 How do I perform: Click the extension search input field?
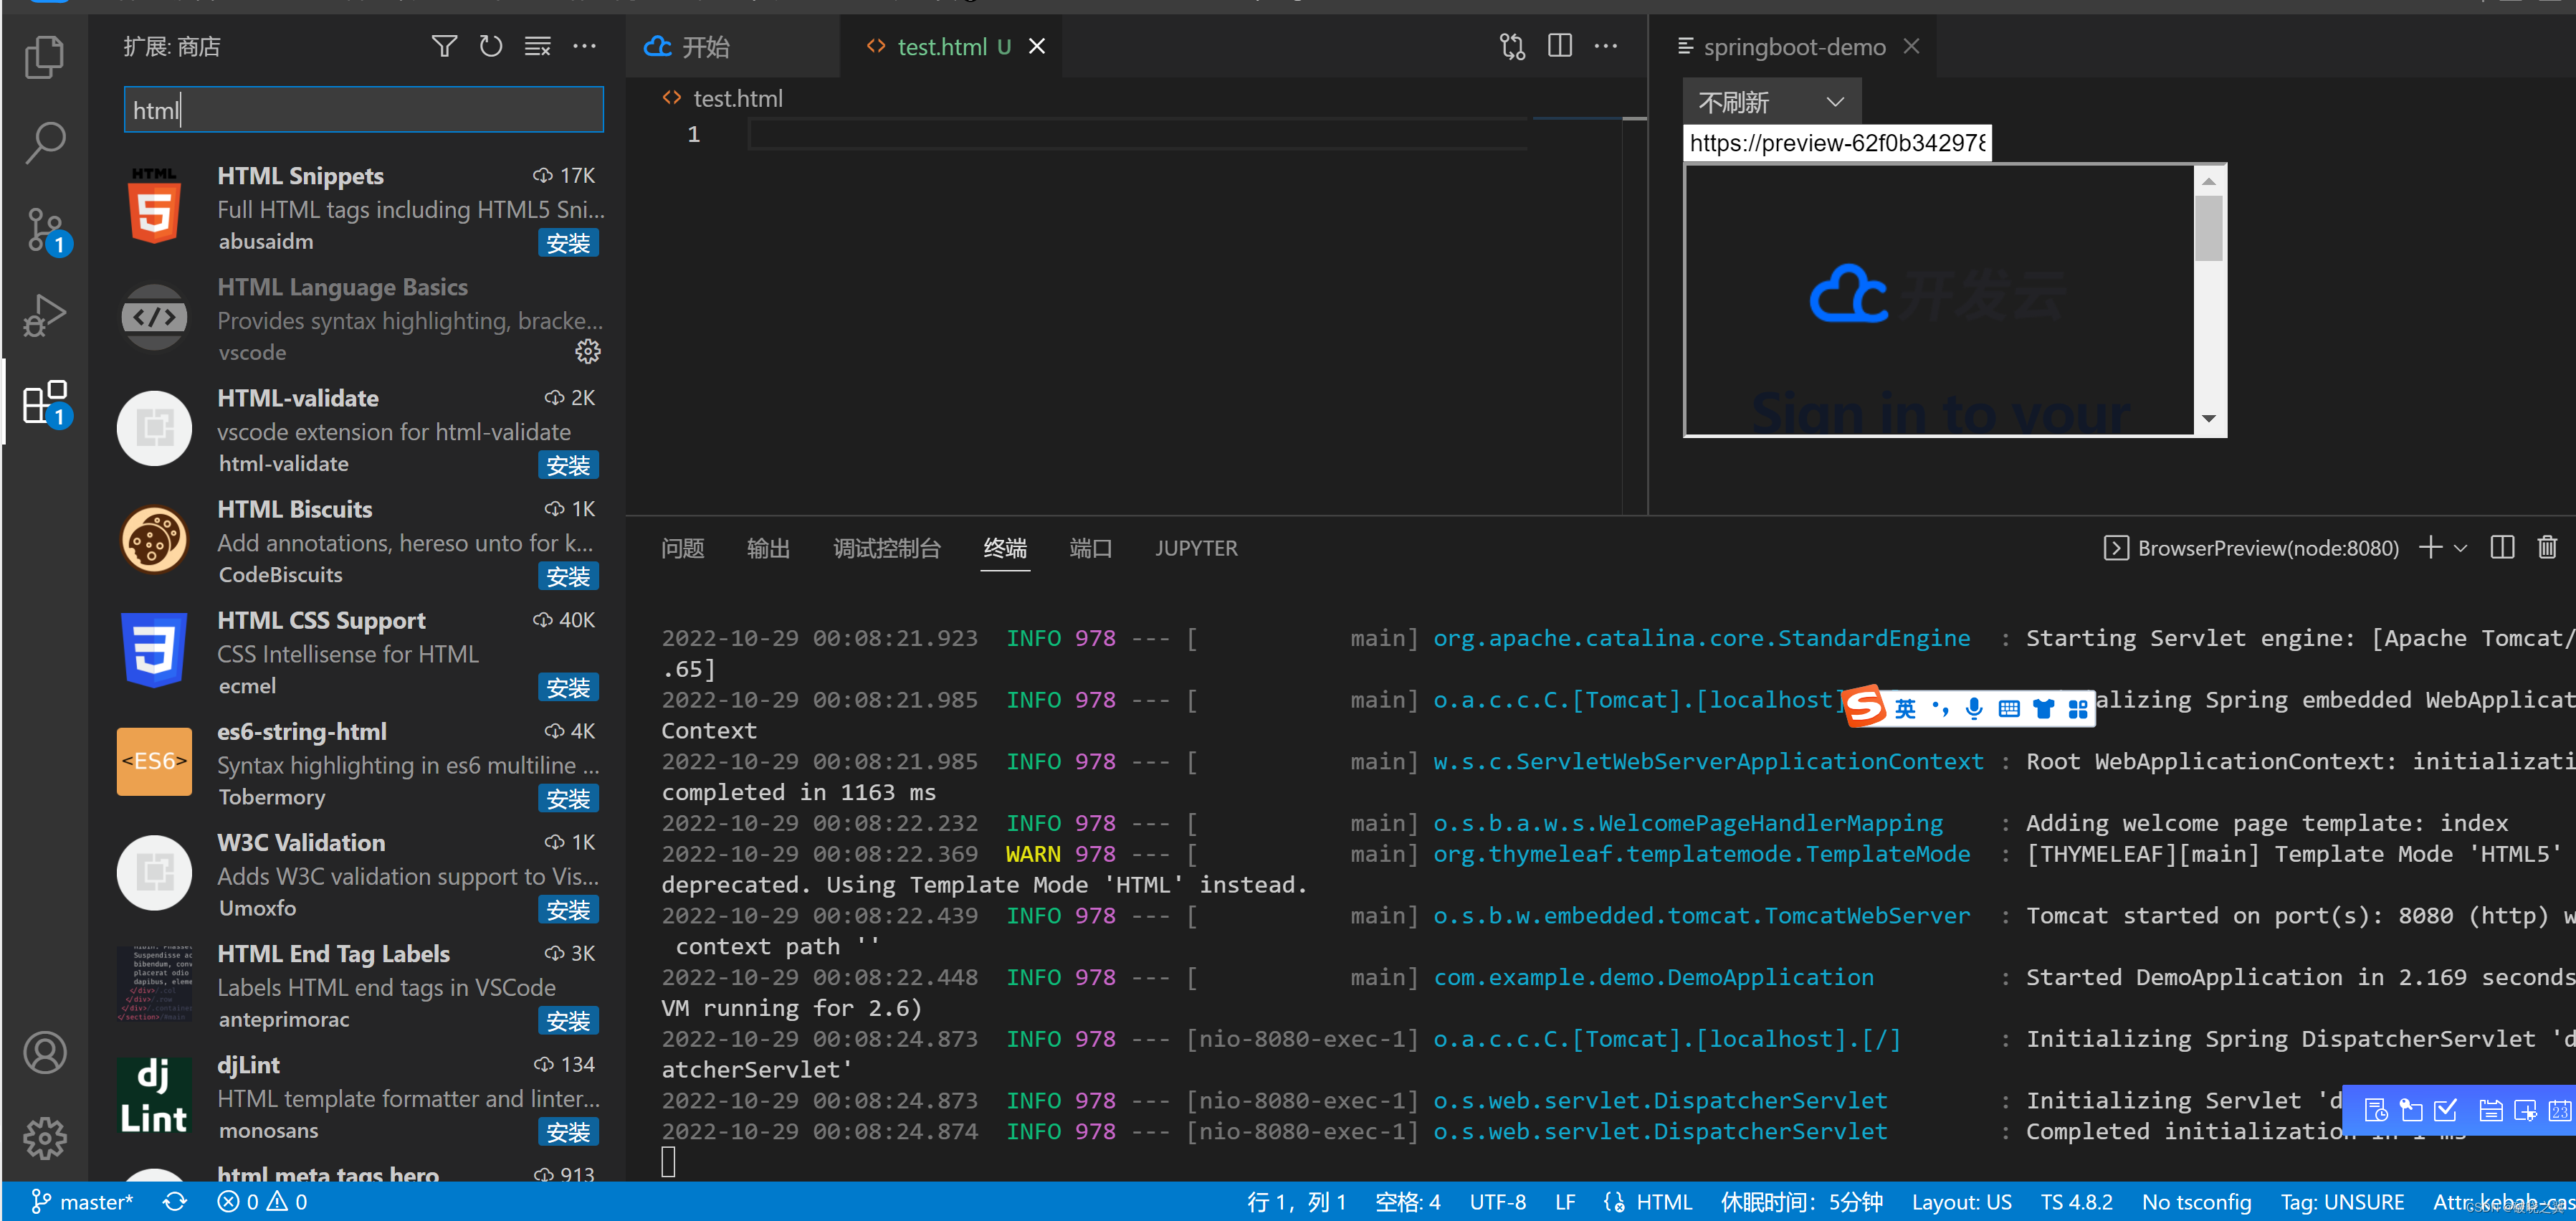click(363, 109)
